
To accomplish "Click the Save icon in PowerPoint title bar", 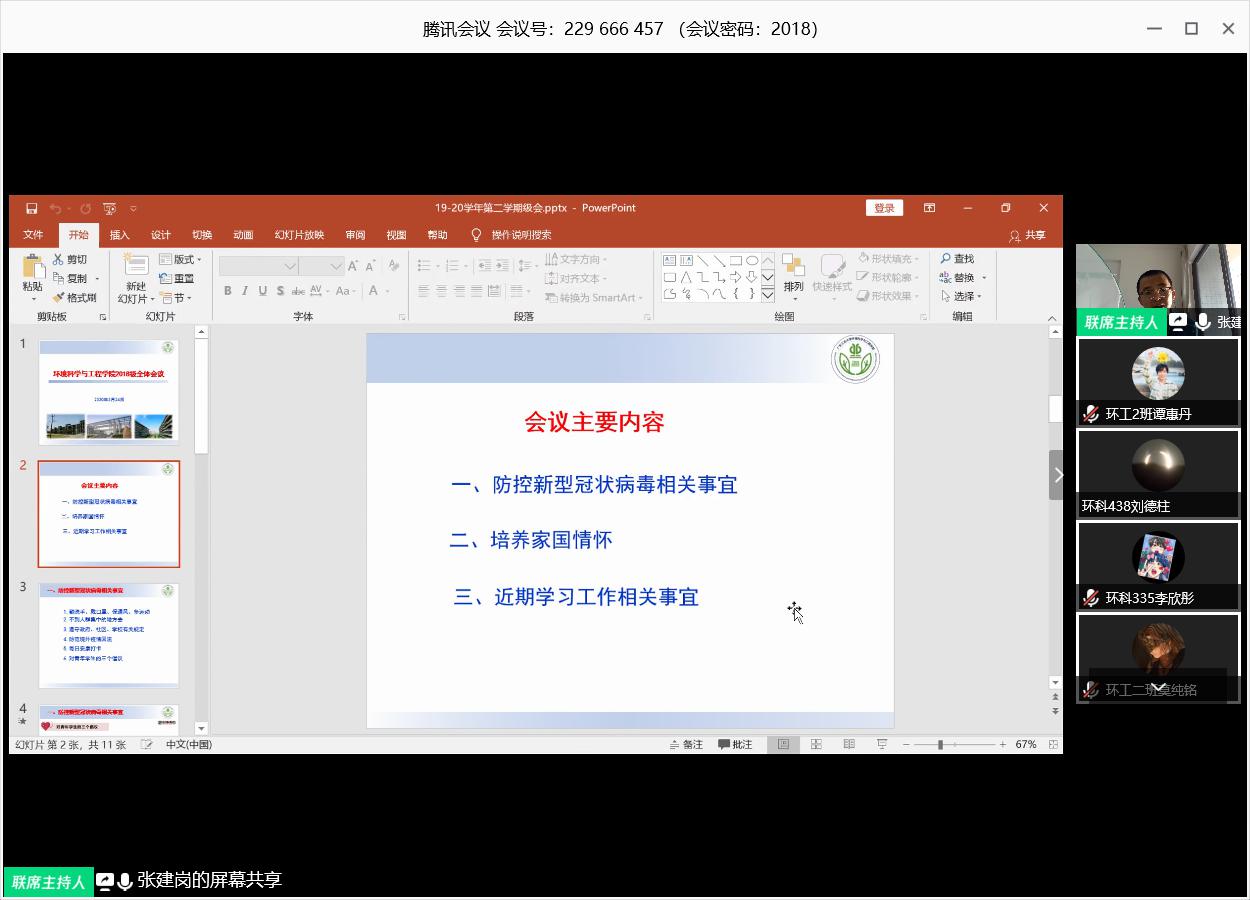I will click(x=31, y=208).
